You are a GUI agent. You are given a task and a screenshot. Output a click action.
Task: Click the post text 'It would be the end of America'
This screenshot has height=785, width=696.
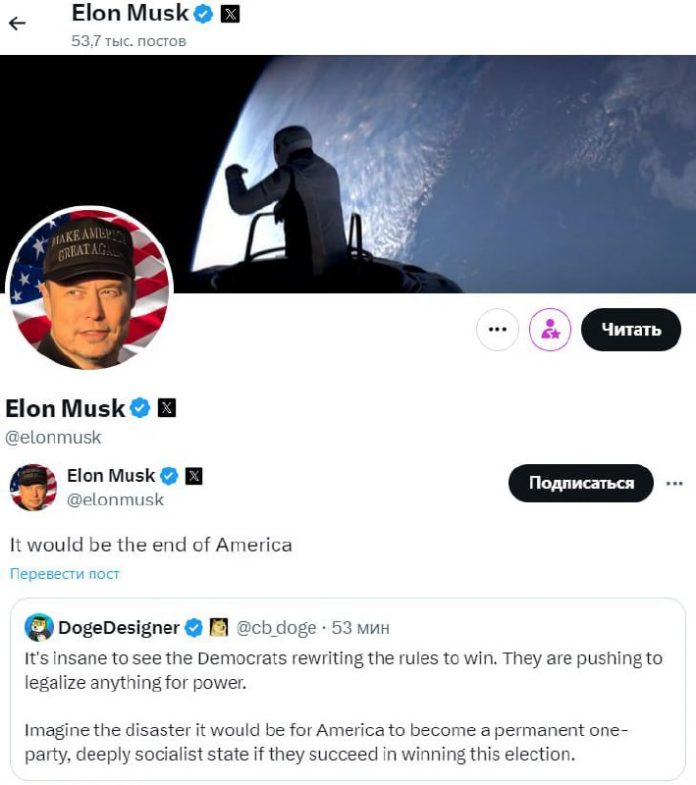click(x=151, y=545)
